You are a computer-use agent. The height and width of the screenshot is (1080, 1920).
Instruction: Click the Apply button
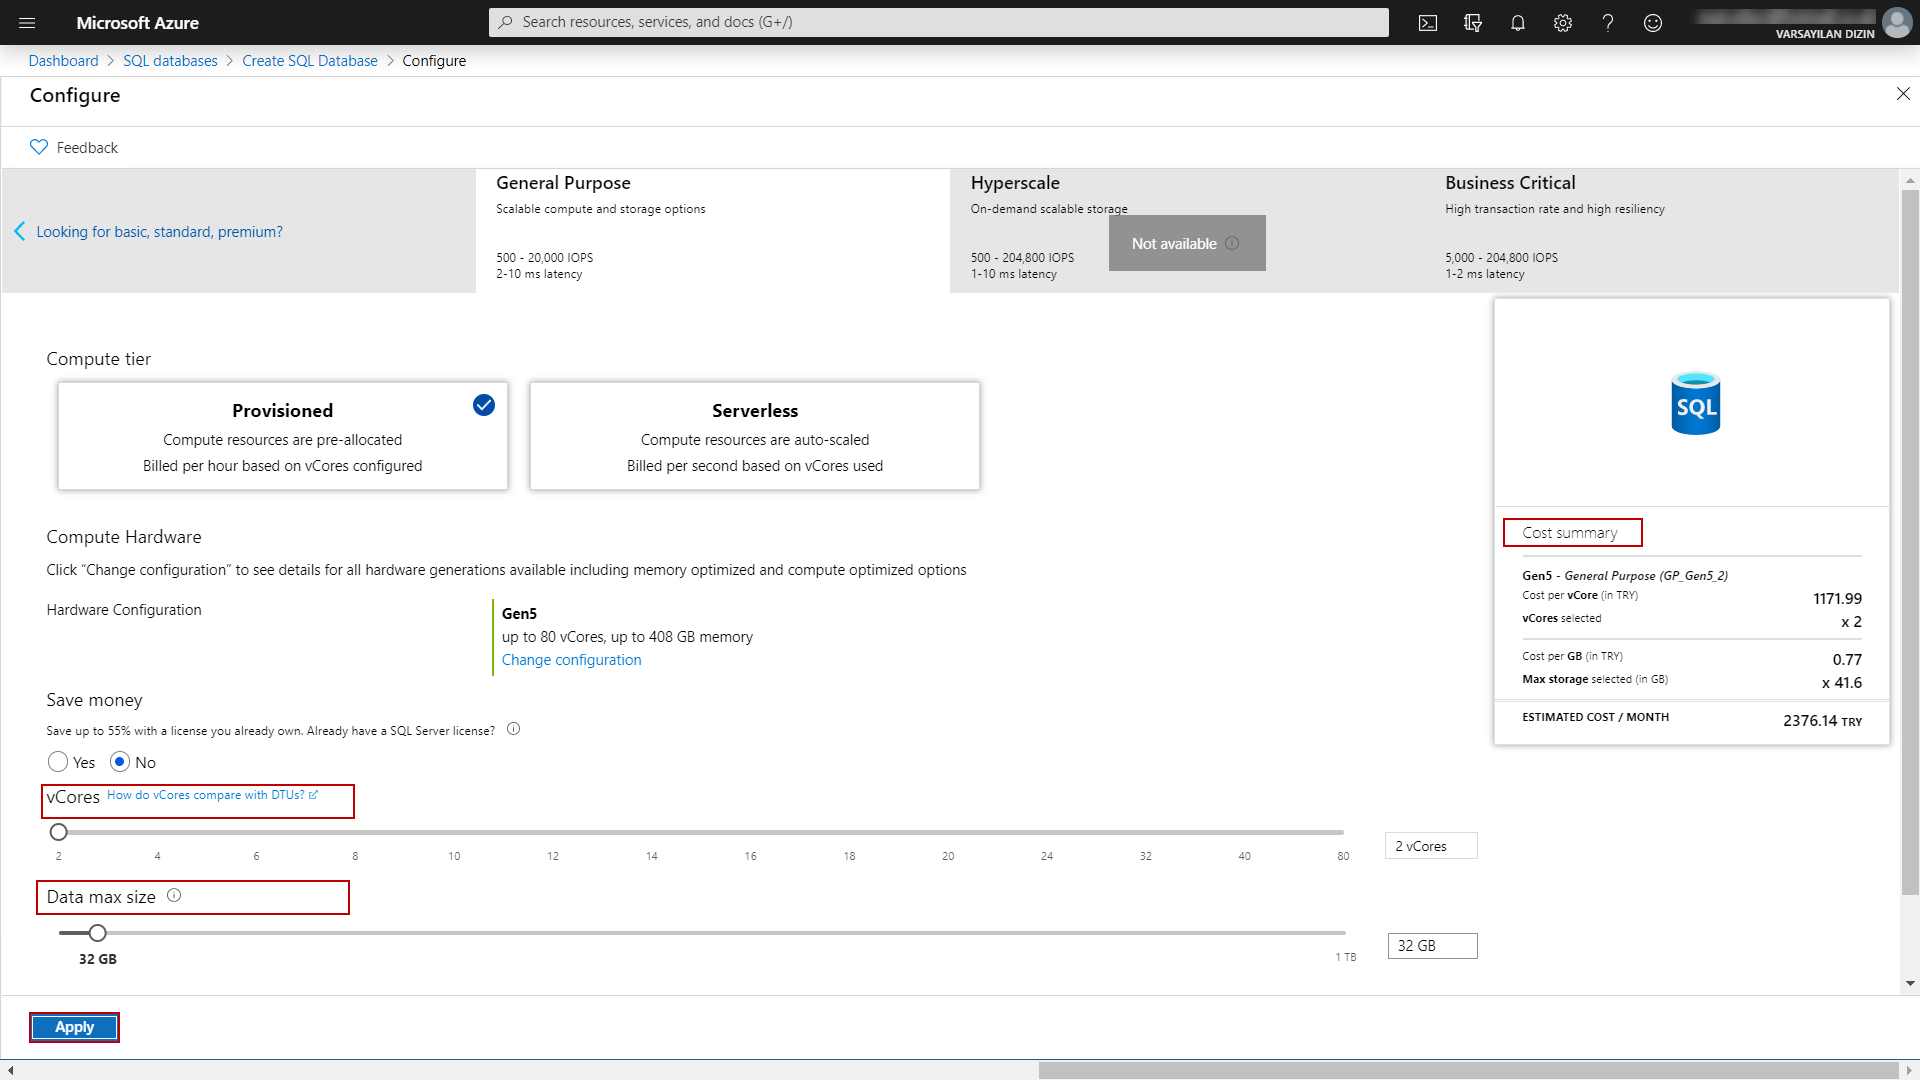74,1027
